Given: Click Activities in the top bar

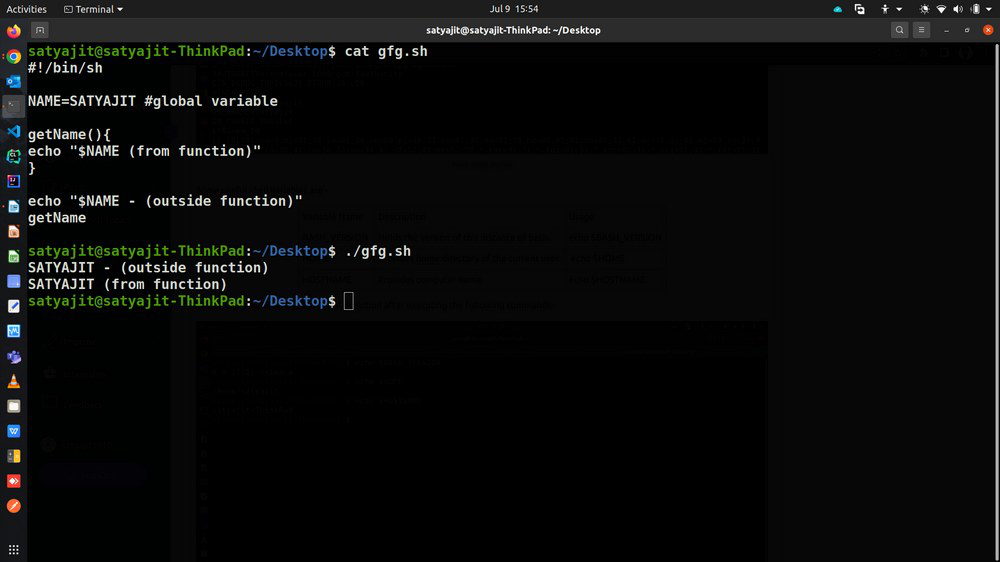Looking at the screenshot, I should point(27,9).
